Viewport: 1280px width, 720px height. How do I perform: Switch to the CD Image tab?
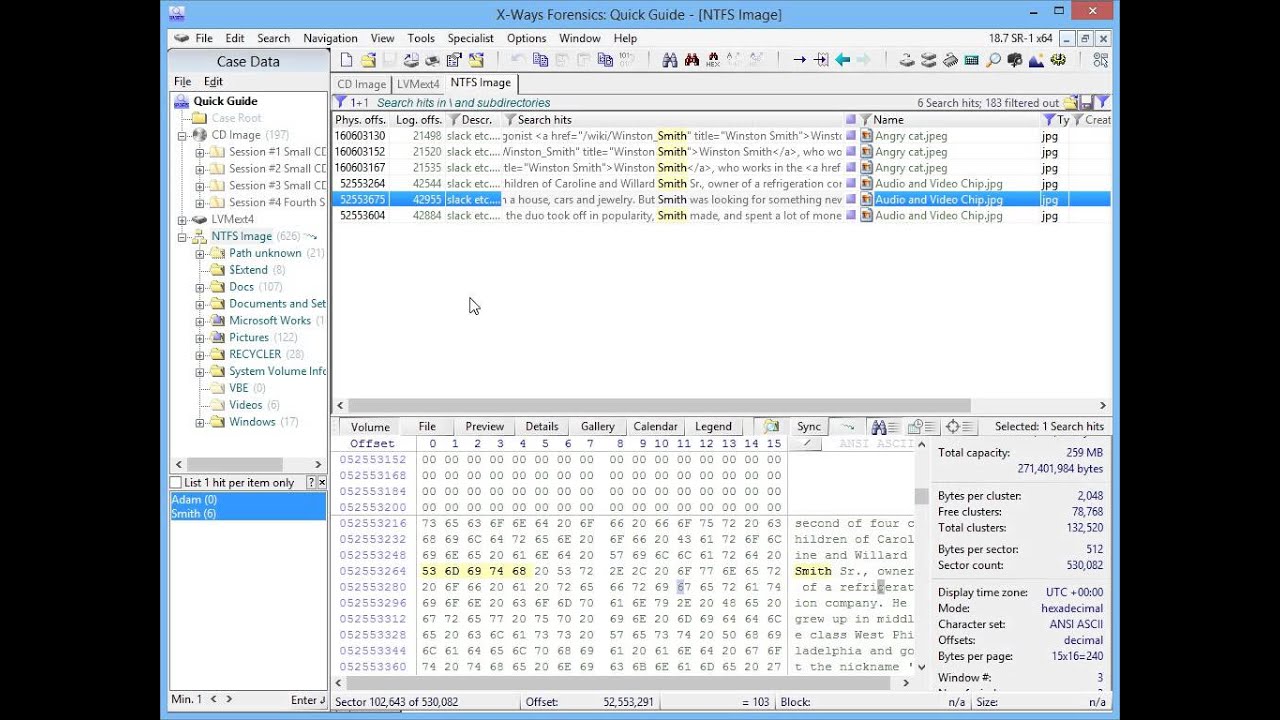[361, 84]
